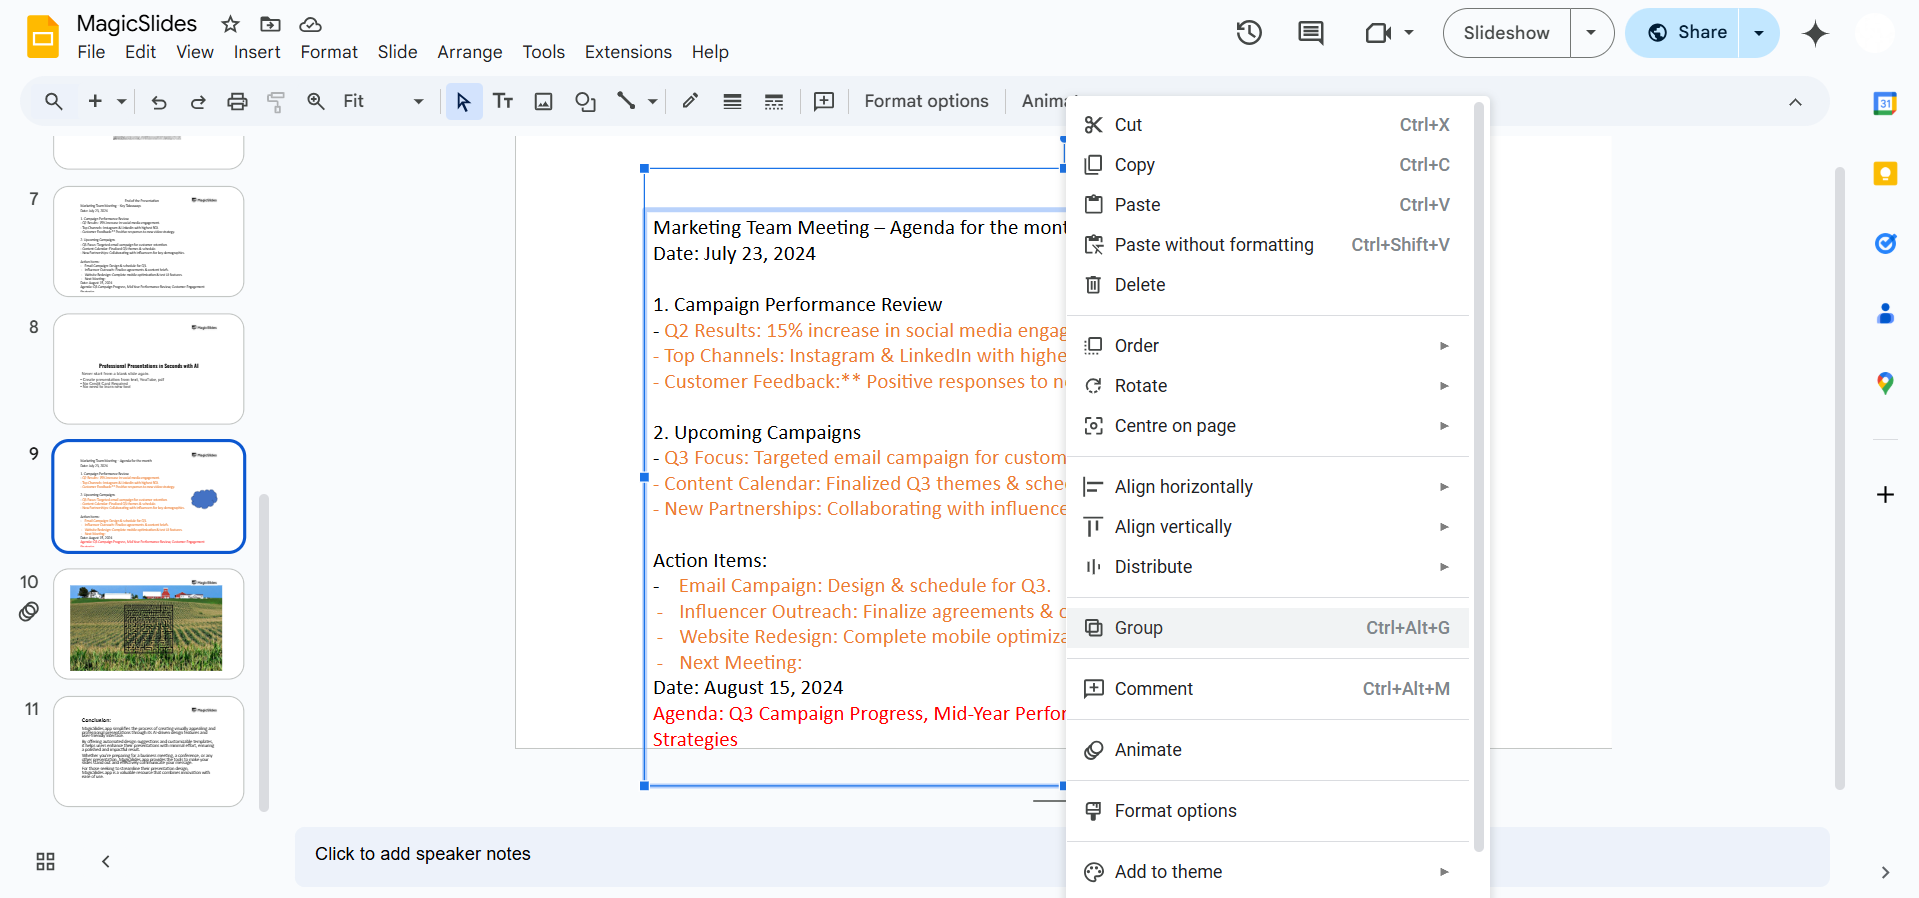Expand the Share options dropdown arrow
Screen dimensions: 1919x898
[1759, 33]
